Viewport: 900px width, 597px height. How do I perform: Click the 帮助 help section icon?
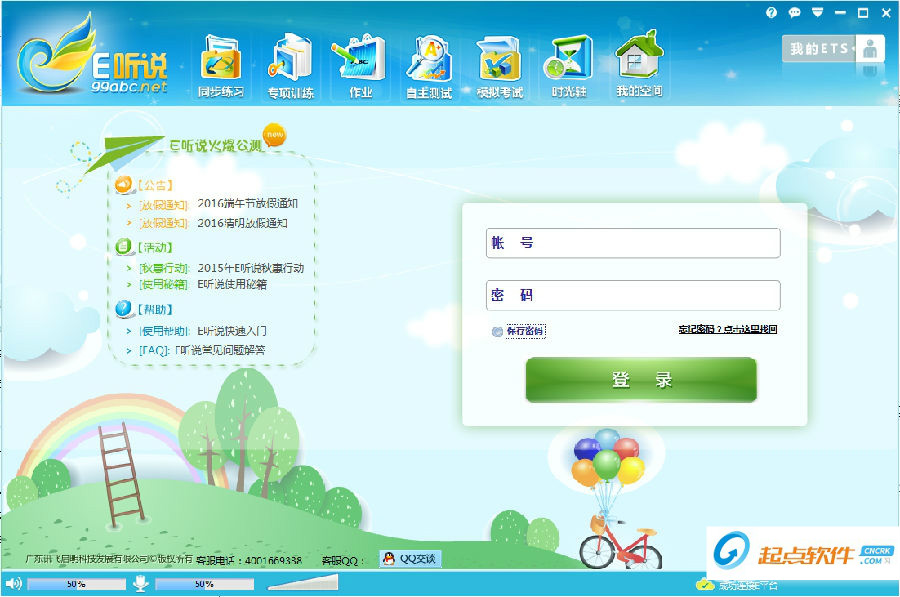[x=123, y=309]
